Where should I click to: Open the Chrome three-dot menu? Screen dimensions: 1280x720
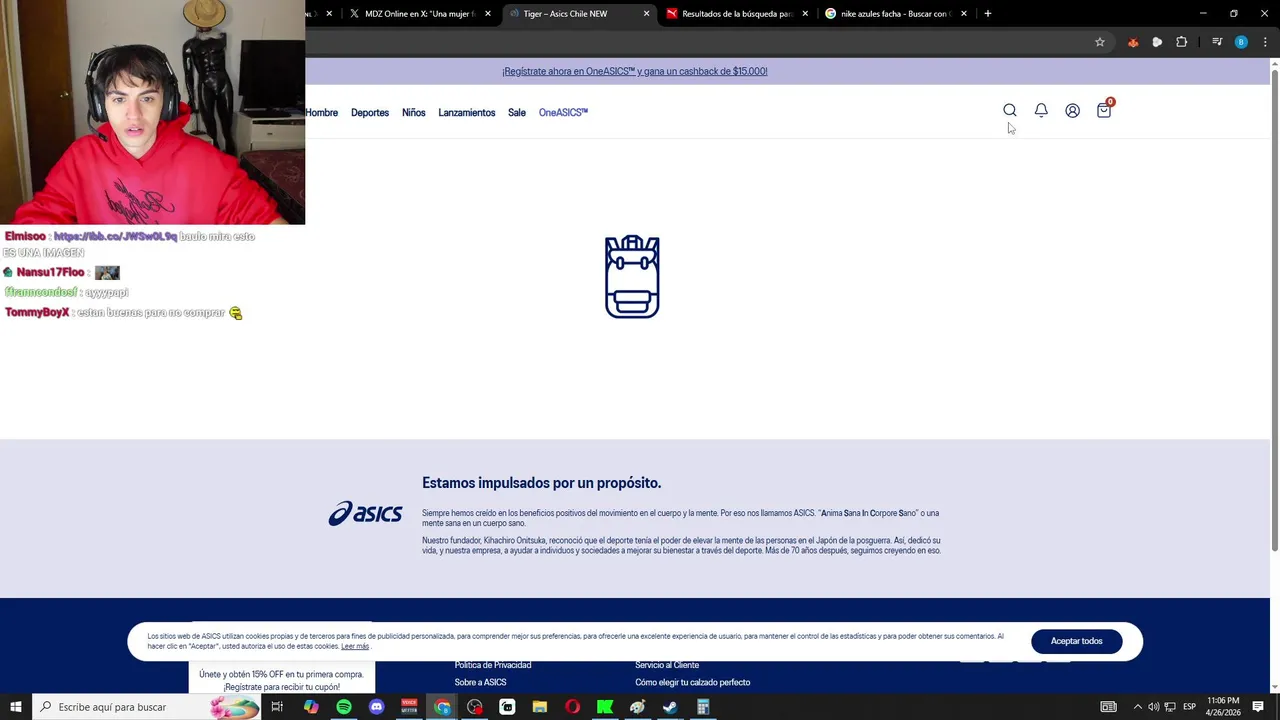pyautogui.click(x=1265, y=42)
